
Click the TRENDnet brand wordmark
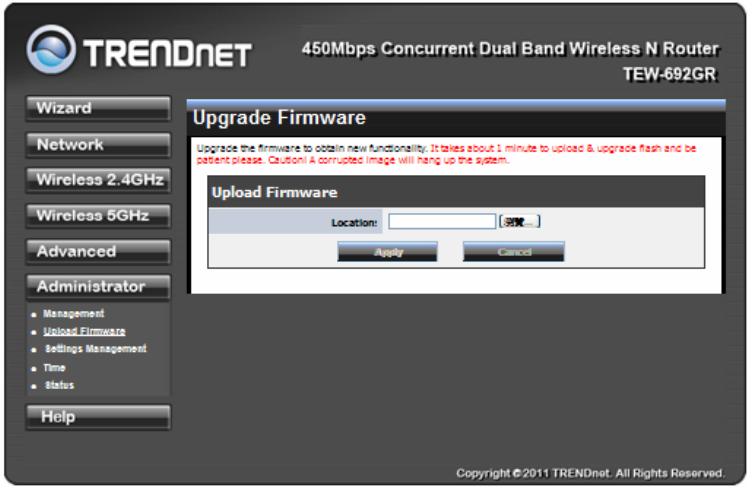(x=167, y=53)
